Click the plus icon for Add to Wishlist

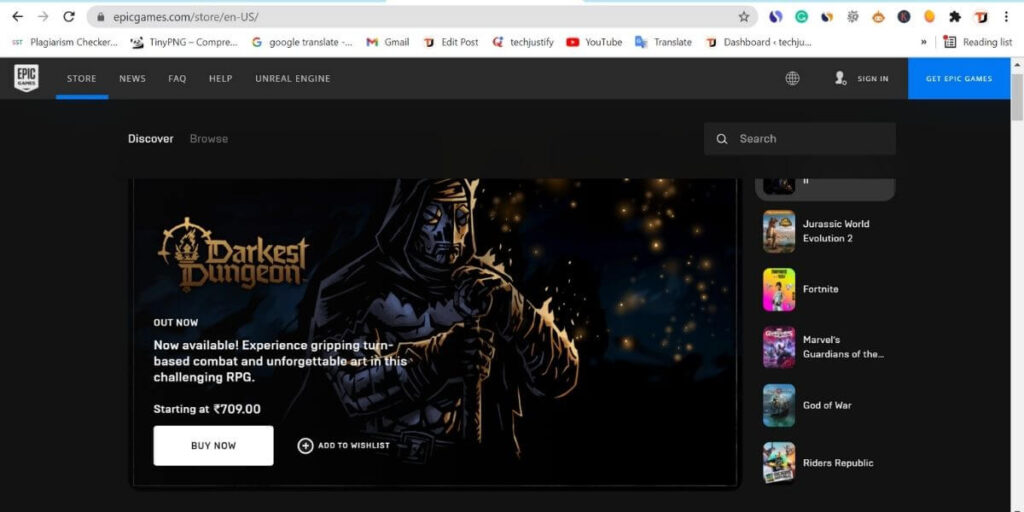[306, 446]
